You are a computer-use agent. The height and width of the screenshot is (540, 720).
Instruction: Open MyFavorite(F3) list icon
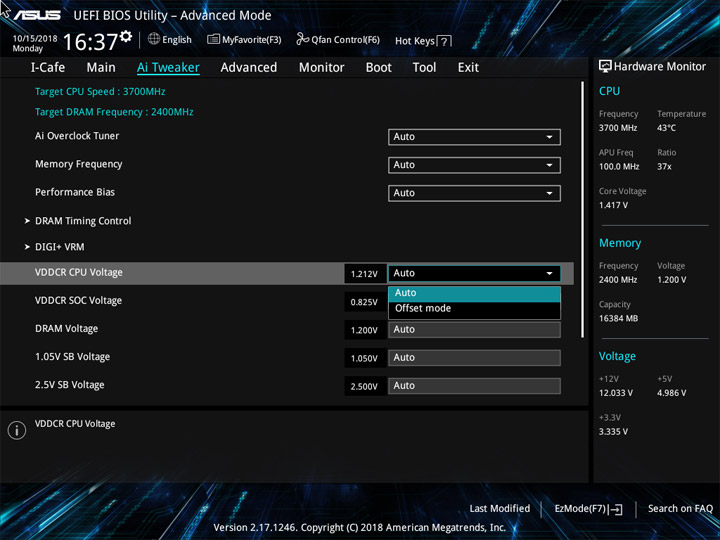[x=213, y=39]
